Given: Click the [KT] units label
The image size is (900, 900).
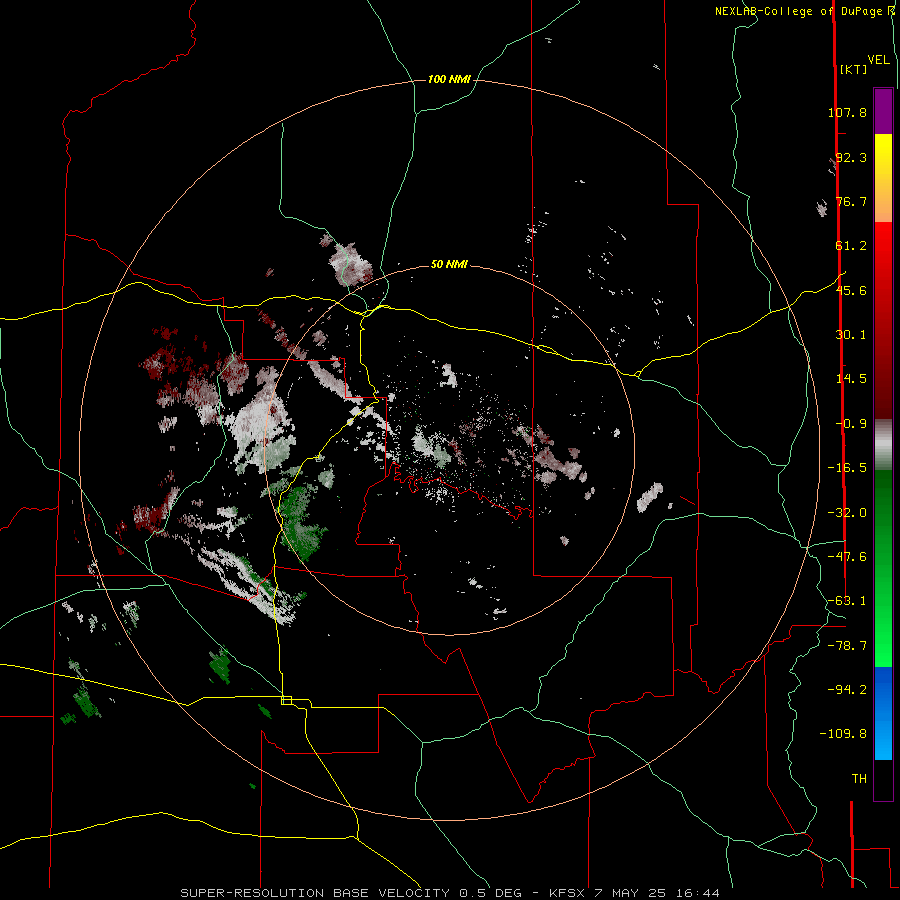Looking at the screenshot, I should coord(854,69).
